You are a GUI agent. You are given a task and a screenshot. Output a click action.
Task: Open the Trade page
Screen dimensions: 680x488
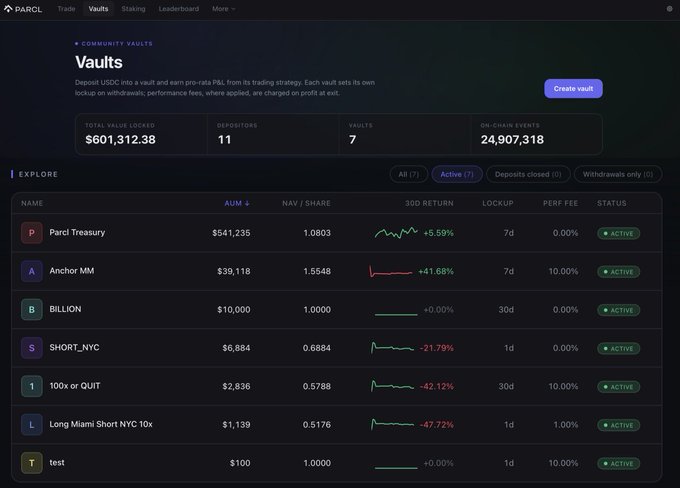coord(66,9)
